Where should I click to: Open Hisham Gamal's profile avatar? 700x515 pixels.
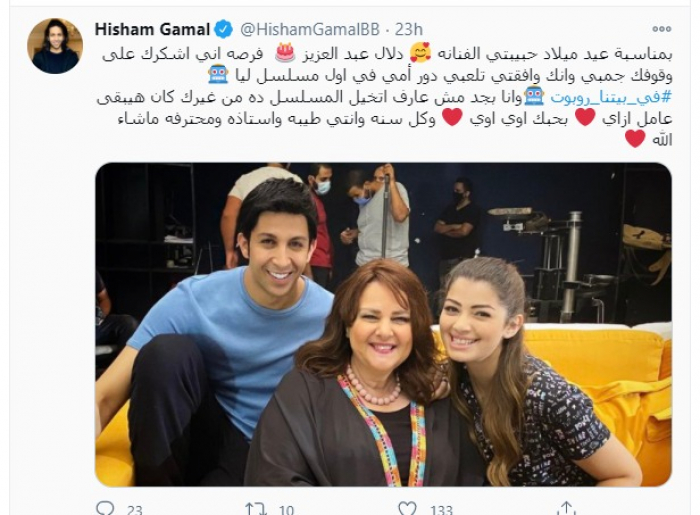coord(55,46)
